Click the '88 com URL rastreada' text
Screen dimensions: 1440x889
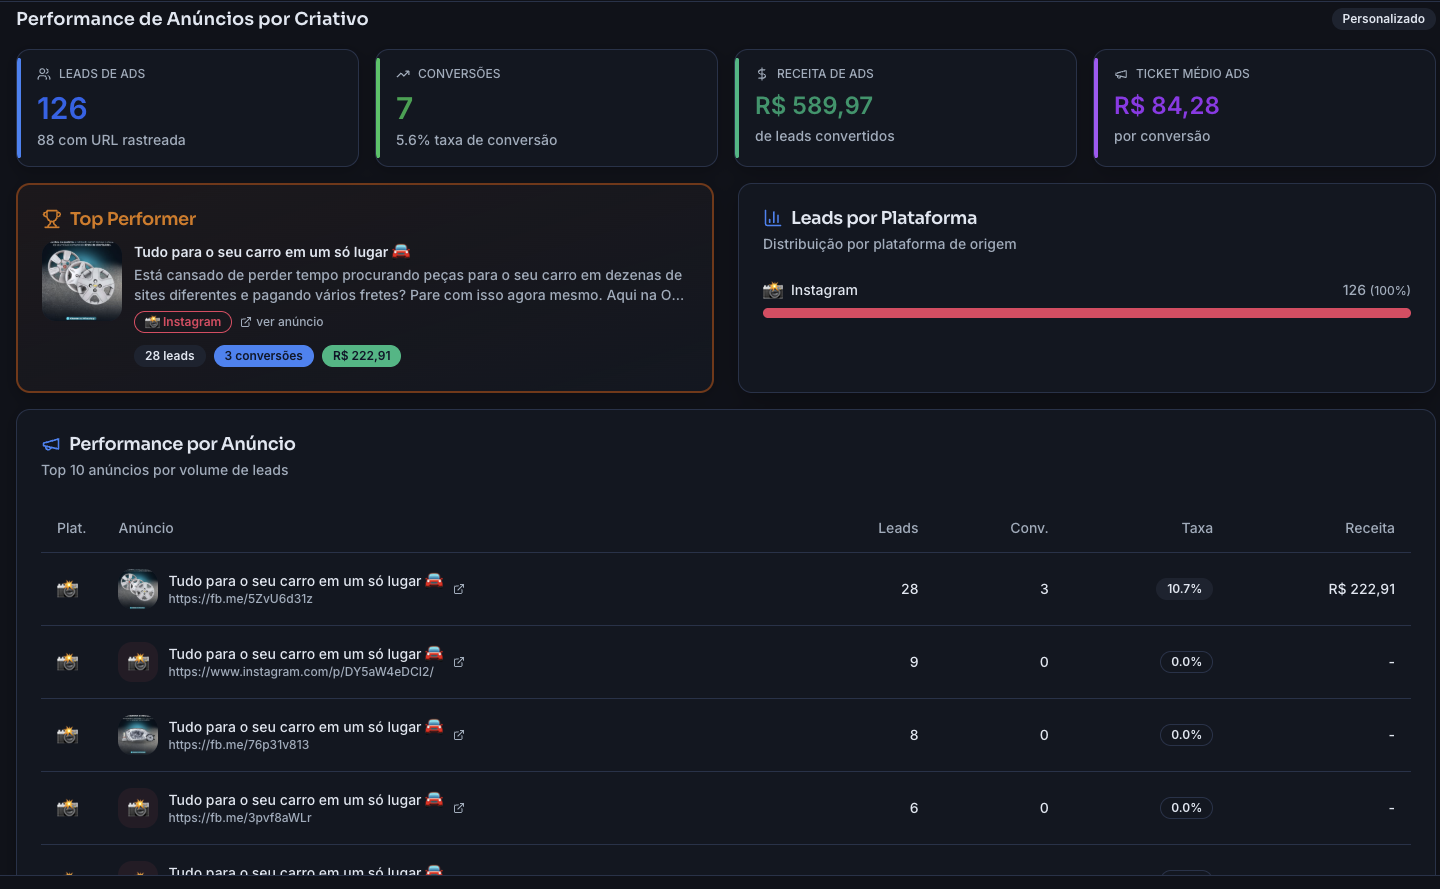coord(111,140)
